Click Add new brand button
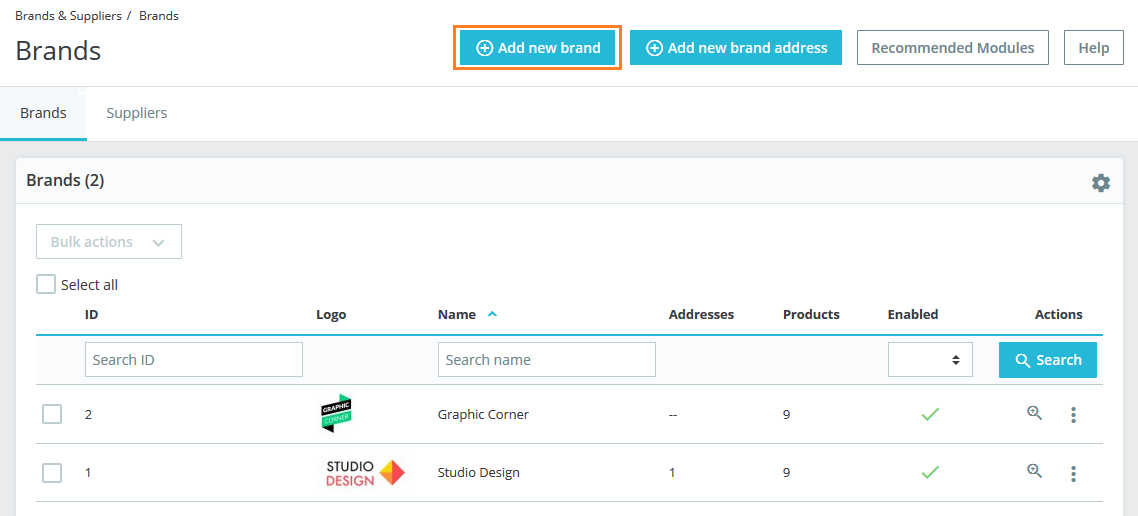This screenshot has height=516, width=1138. [x=538, y=48]
